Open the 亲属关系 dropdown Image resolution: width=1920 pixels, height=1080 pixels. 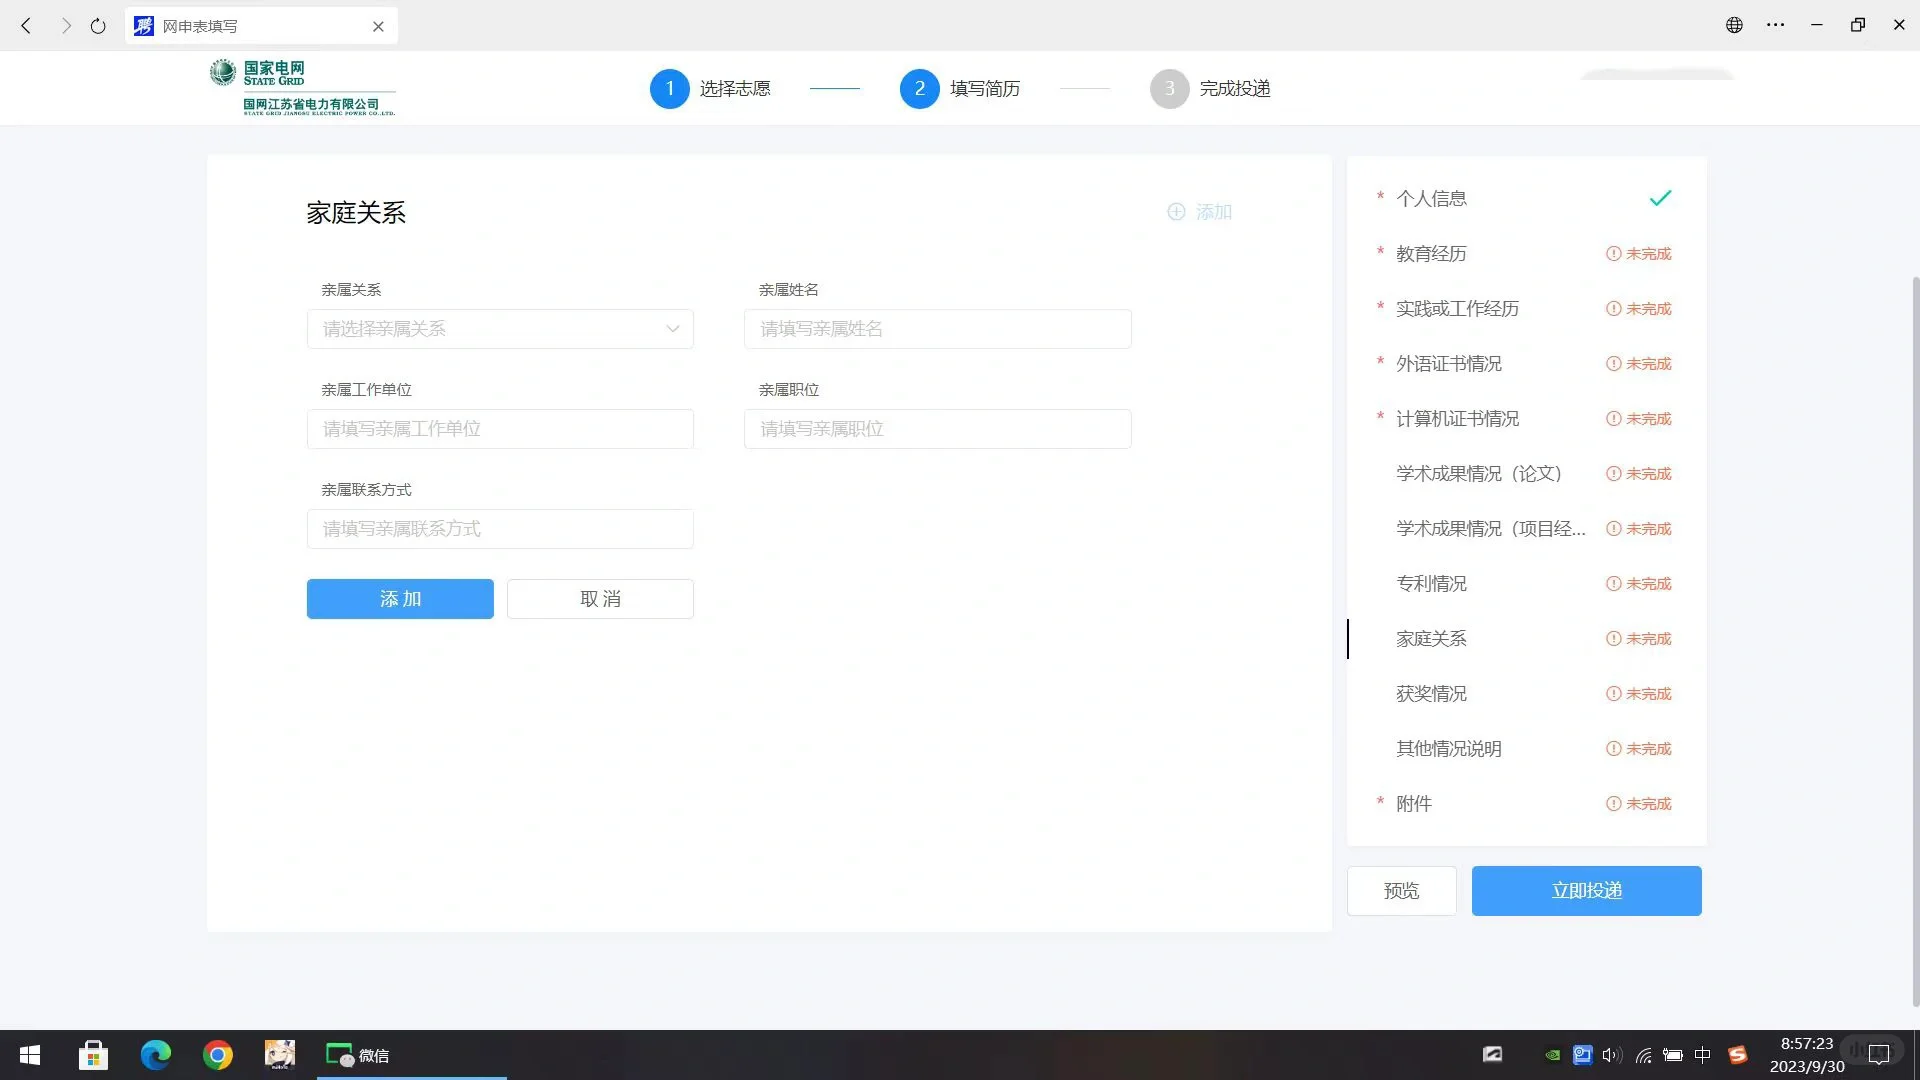[500, 329]
